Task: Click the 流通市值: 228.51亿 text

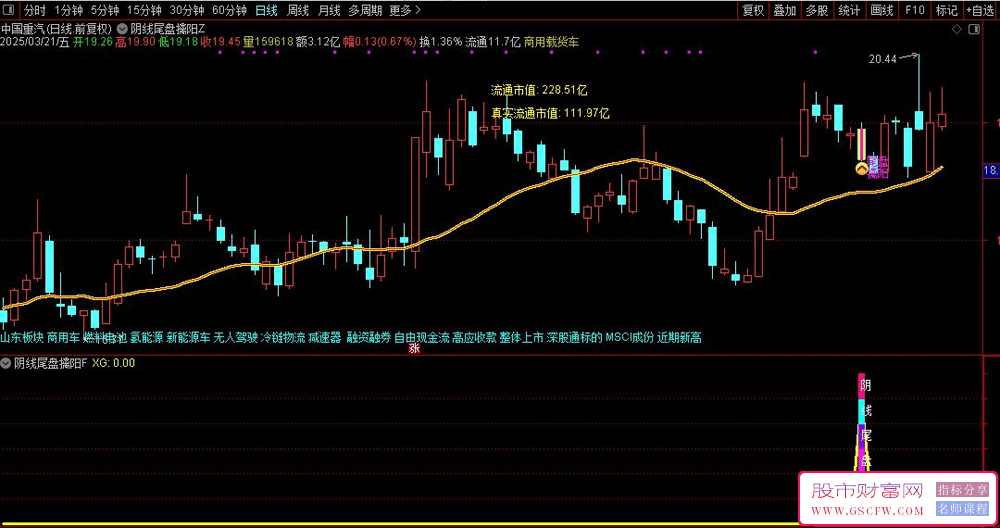Action: 539,90
